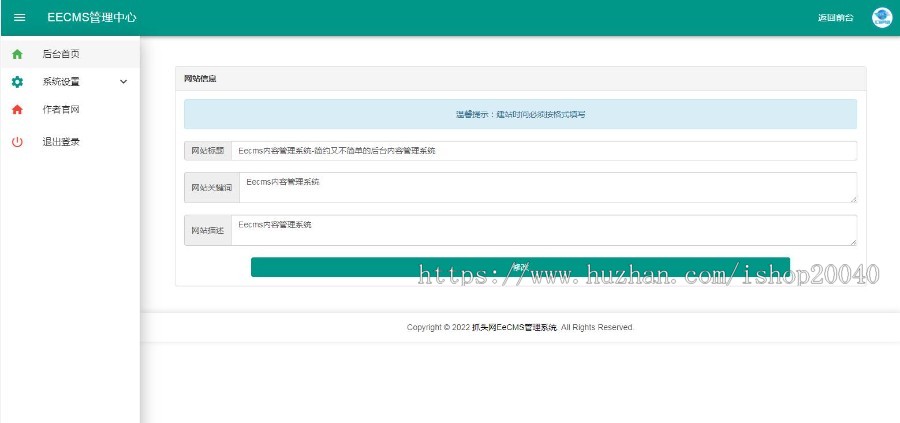Screen dimensions: 900x423
Task: Click the 返回前台 link in header
Action: coord(835,18)
